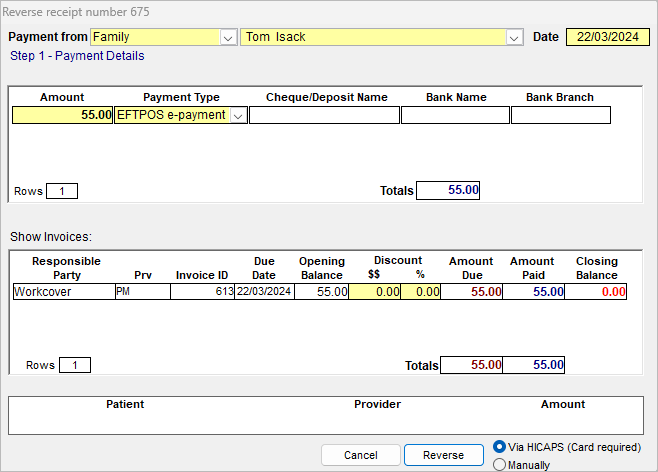658x472 pixels.
Task: Open the EFTPOS e-payment type dropdown
Action: tap(238, 115)
